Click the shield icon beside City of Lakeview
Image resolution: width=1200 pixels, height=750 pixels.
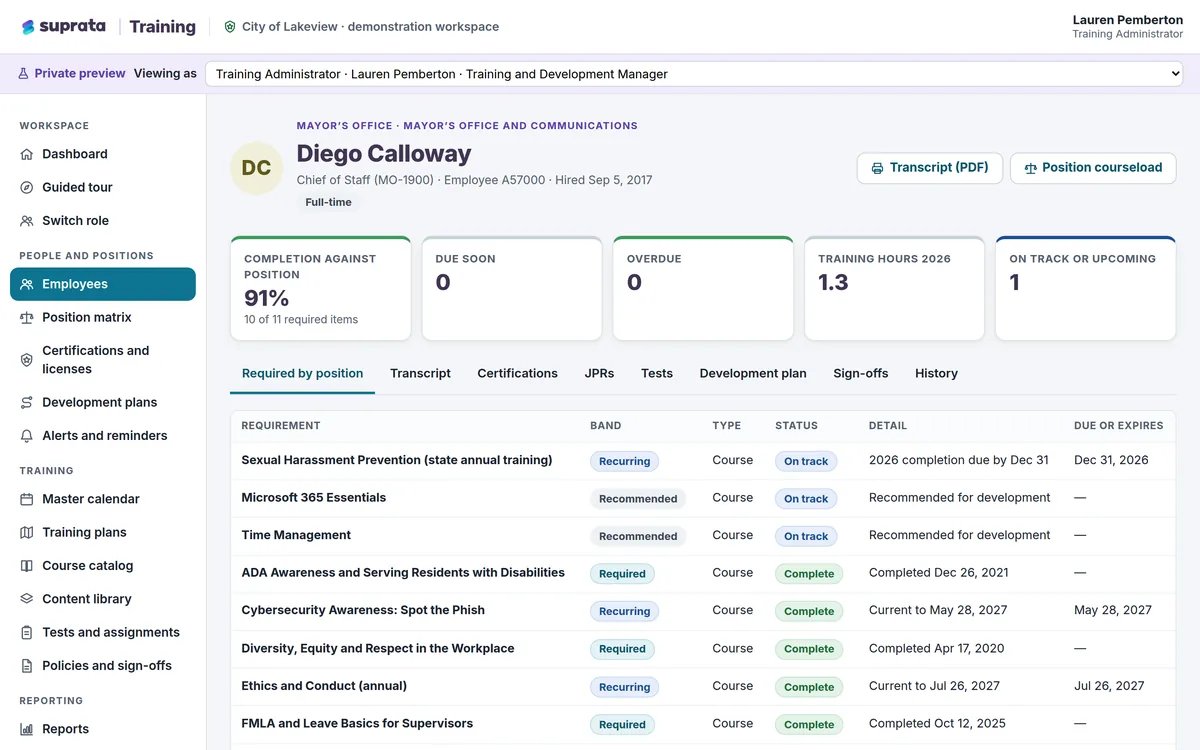pyautogui.click(x=230, y=27)
